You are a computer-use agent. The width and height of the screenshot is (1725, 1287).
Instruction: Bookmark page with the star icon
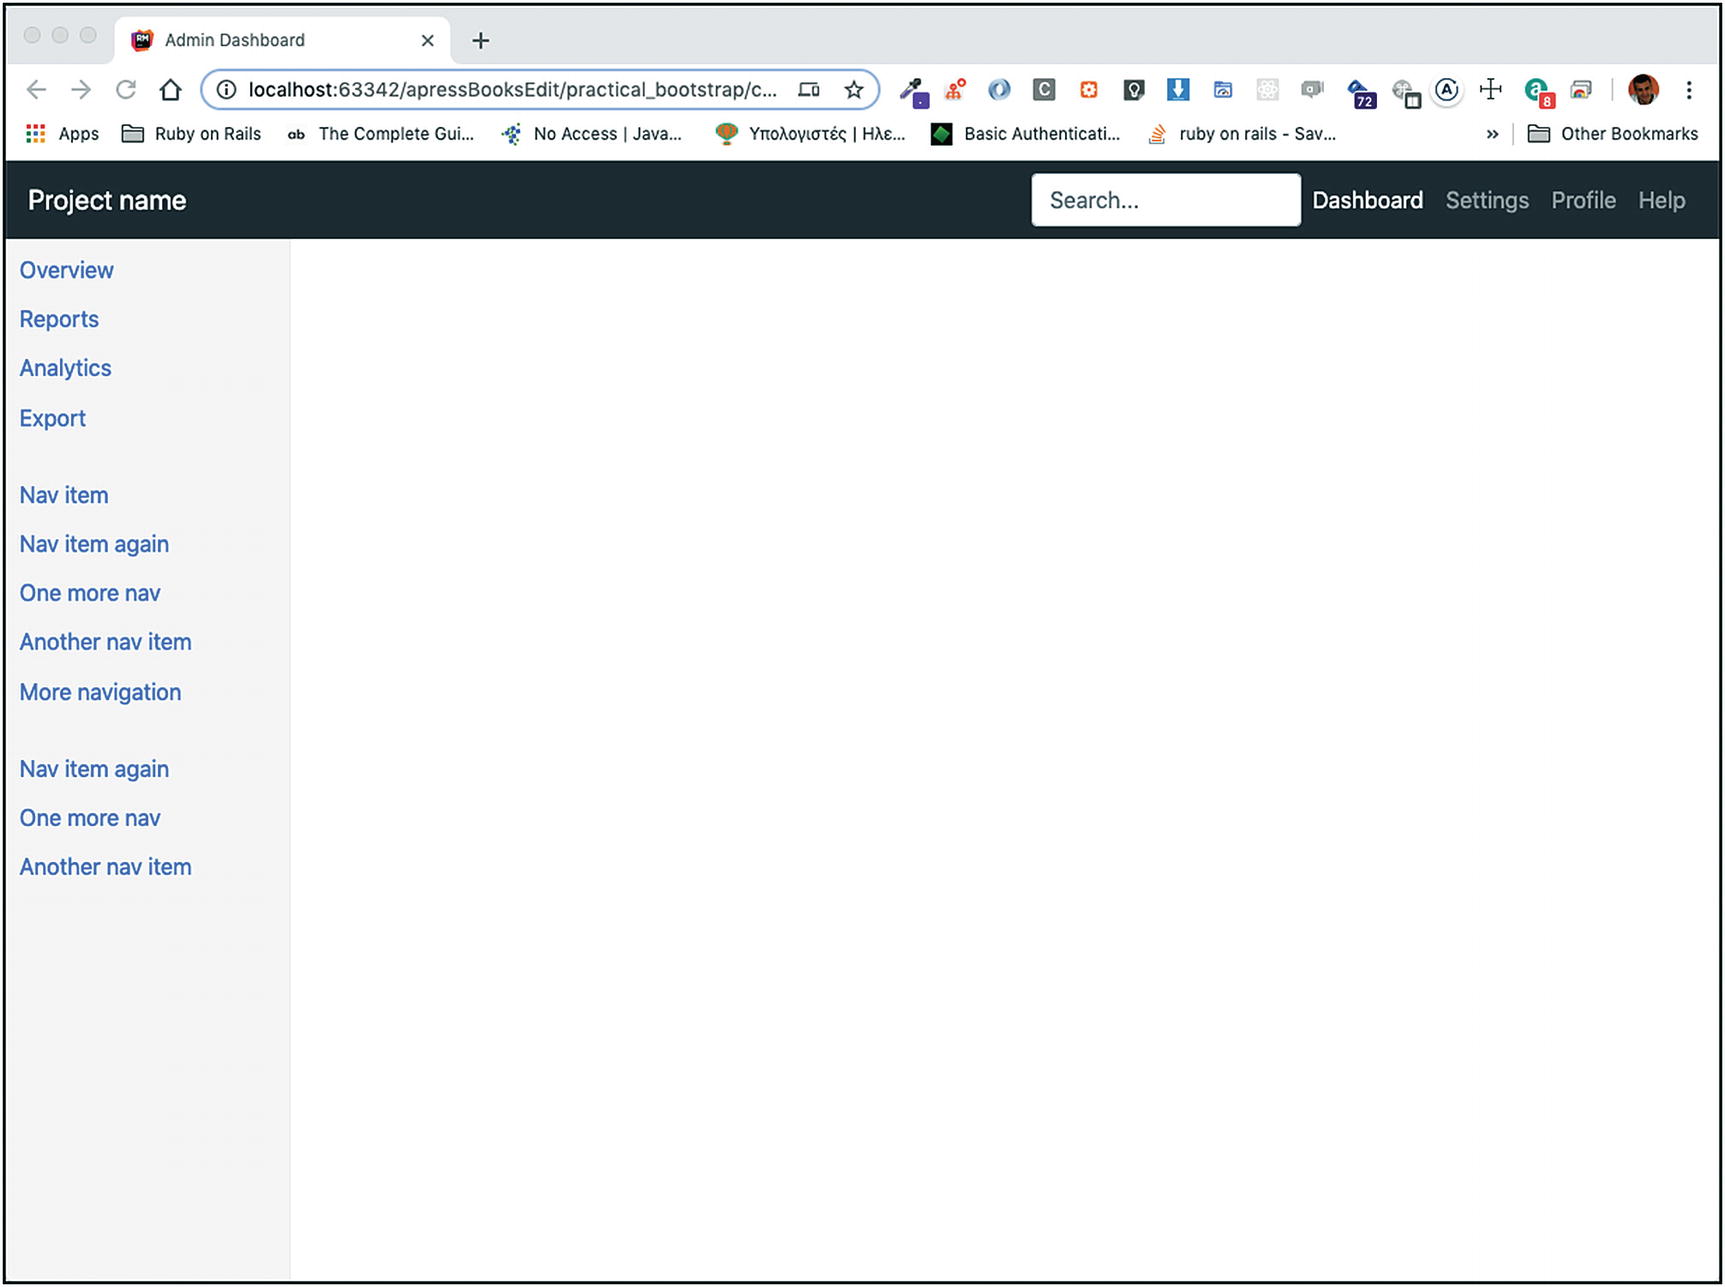(x=853, y=90)
